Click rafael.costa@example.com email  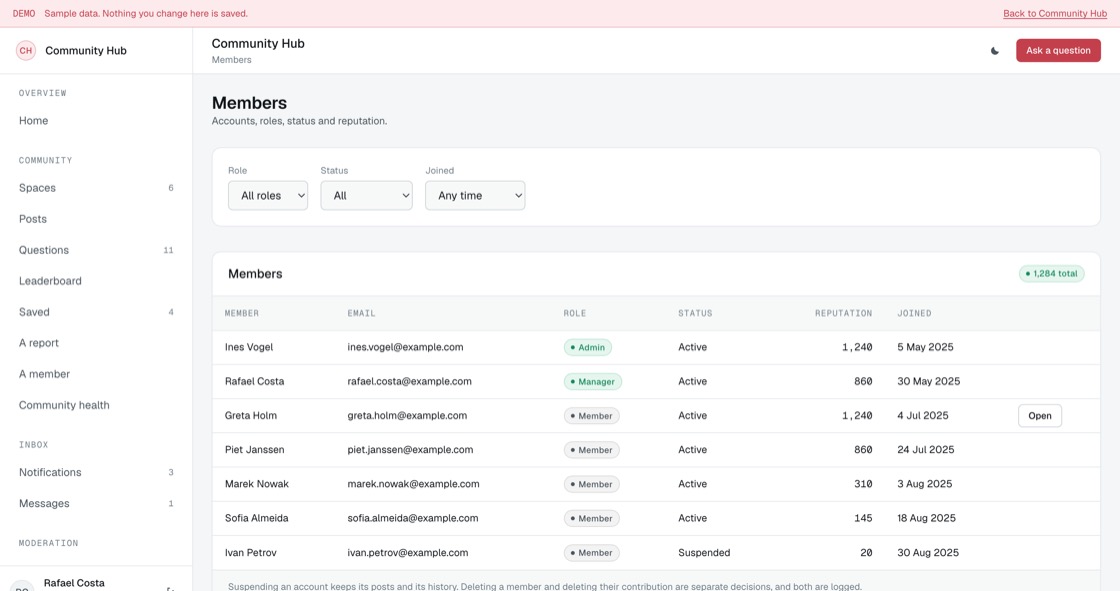(409, 382)
